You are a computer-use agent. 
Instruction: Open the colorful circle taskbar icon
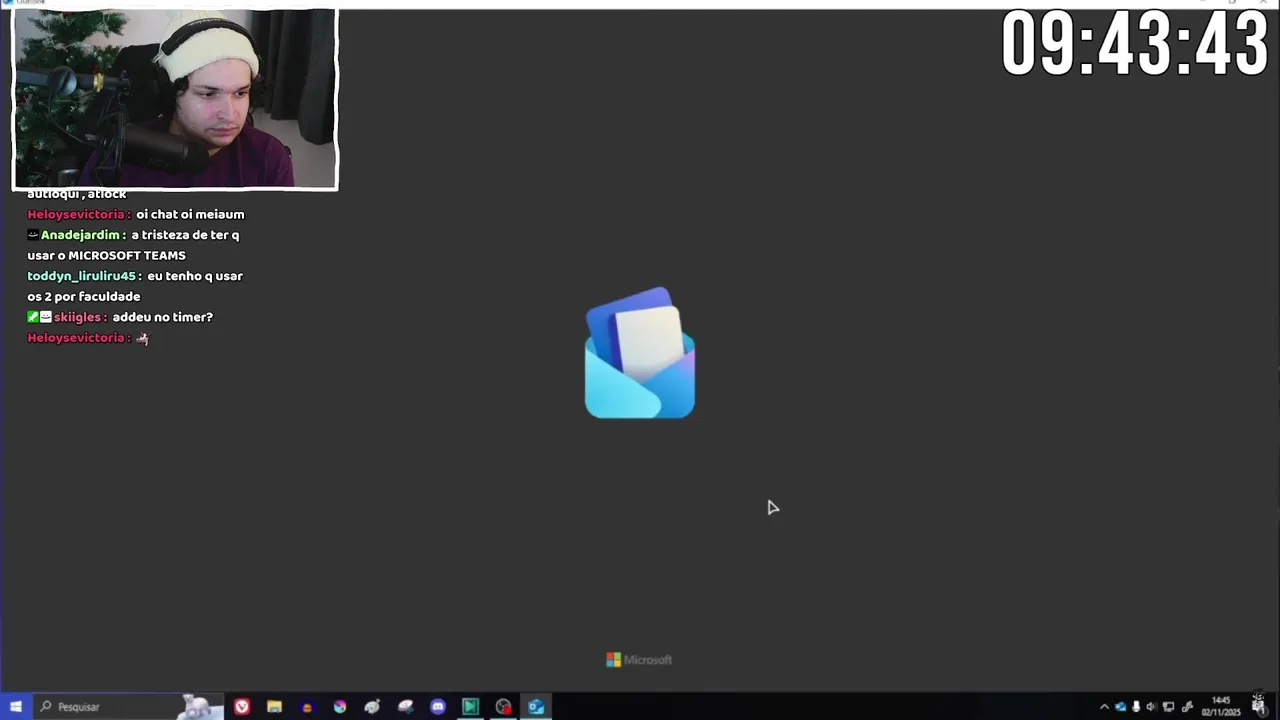(340, 706)
